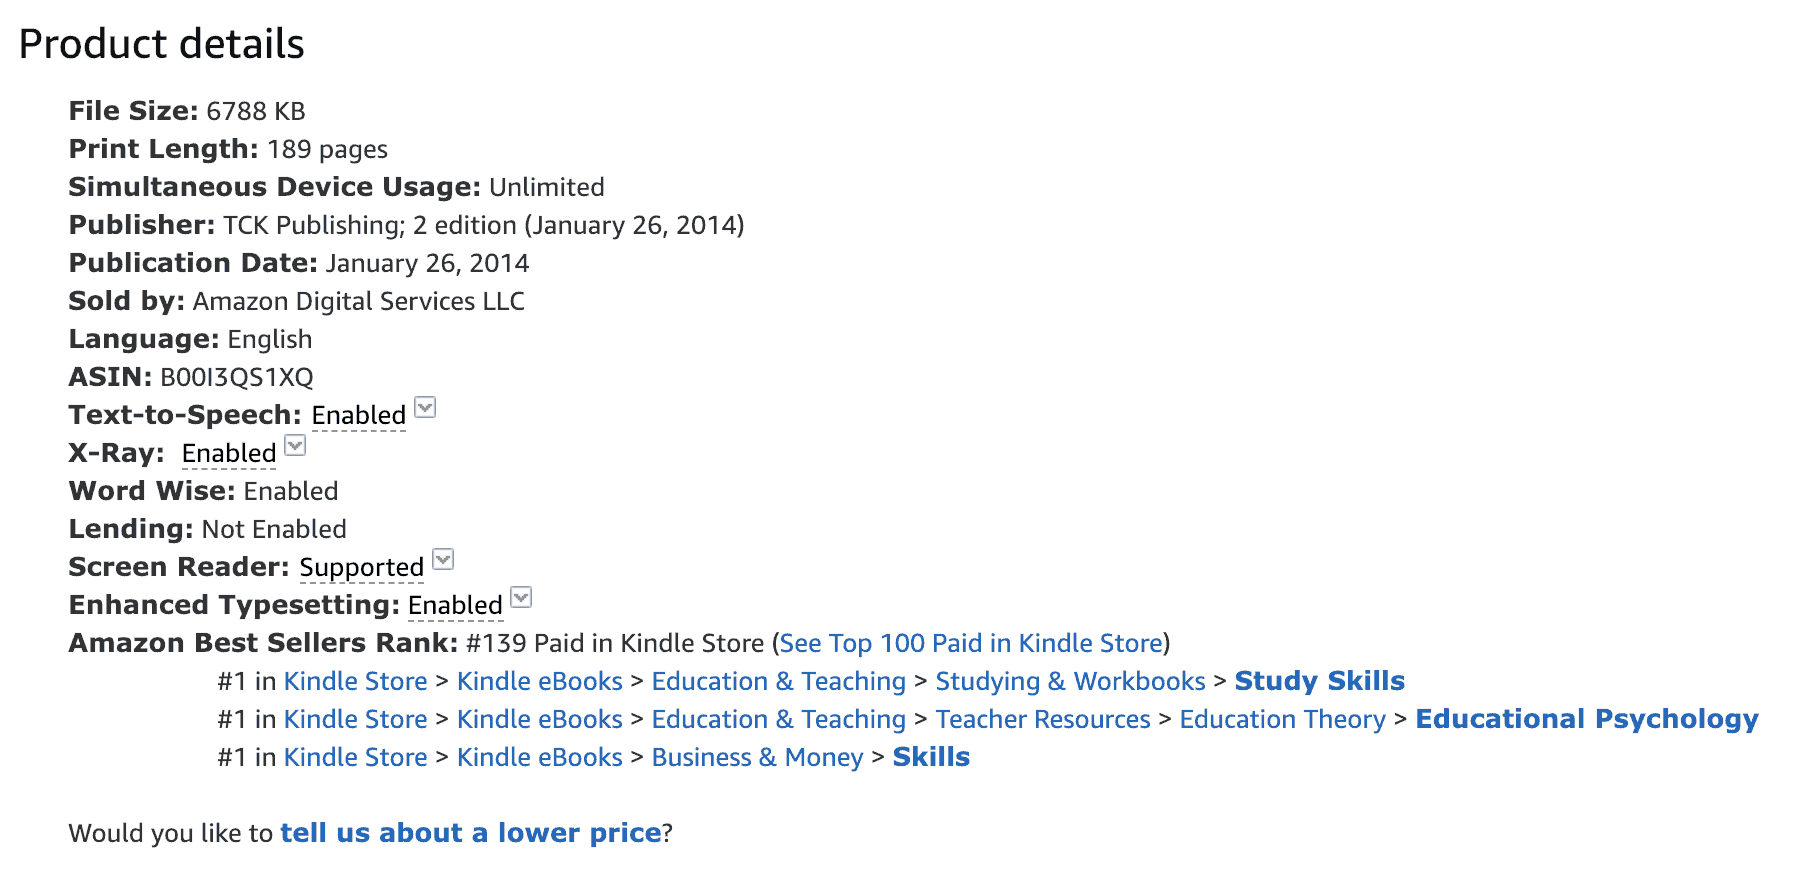
Task: Open Education & Teaching in the Educational Psychology row
Action: pos(779,719)
